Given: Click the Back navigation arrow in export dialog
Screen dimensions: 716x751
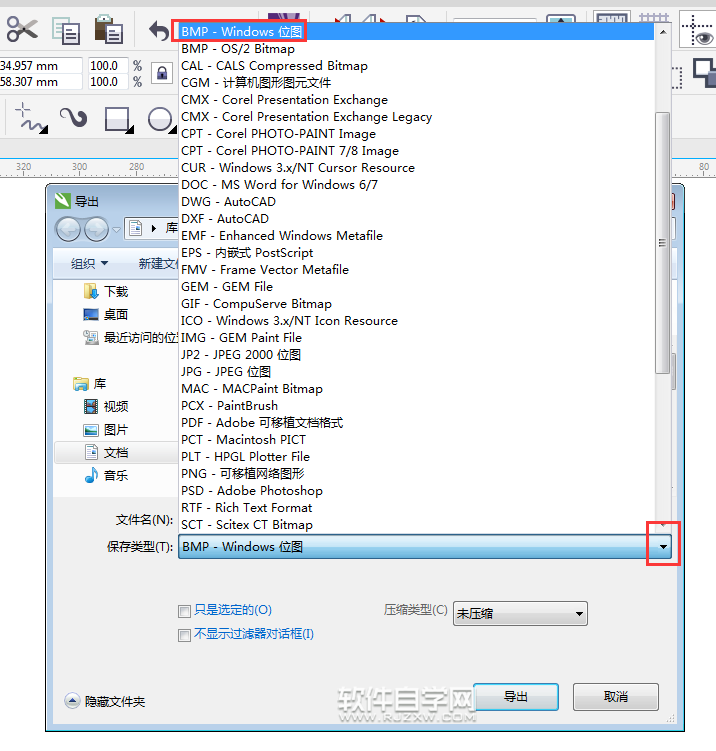Looking at the screenshot, I should pos(68,229).
